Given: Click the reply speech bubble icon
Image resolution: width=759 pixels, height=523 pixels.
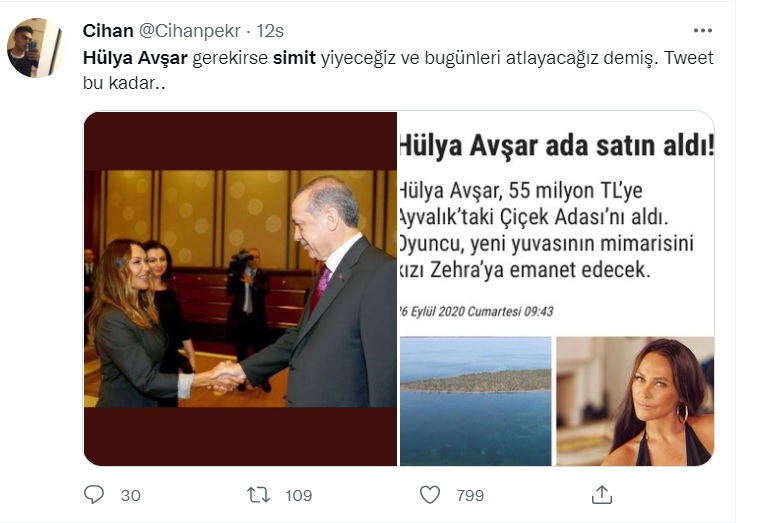Looking at the screenshot, I should click(x=93, y=495).
